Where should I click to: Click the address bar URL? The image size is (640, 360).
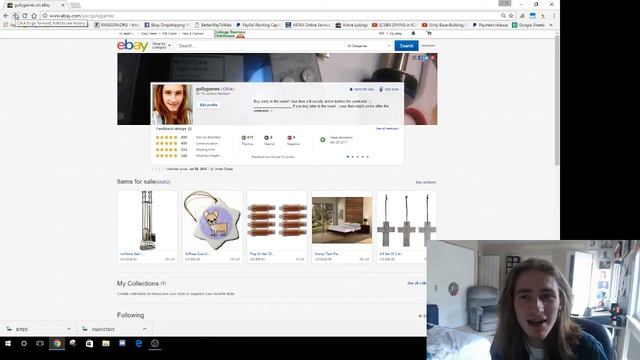tap(82, 16)
